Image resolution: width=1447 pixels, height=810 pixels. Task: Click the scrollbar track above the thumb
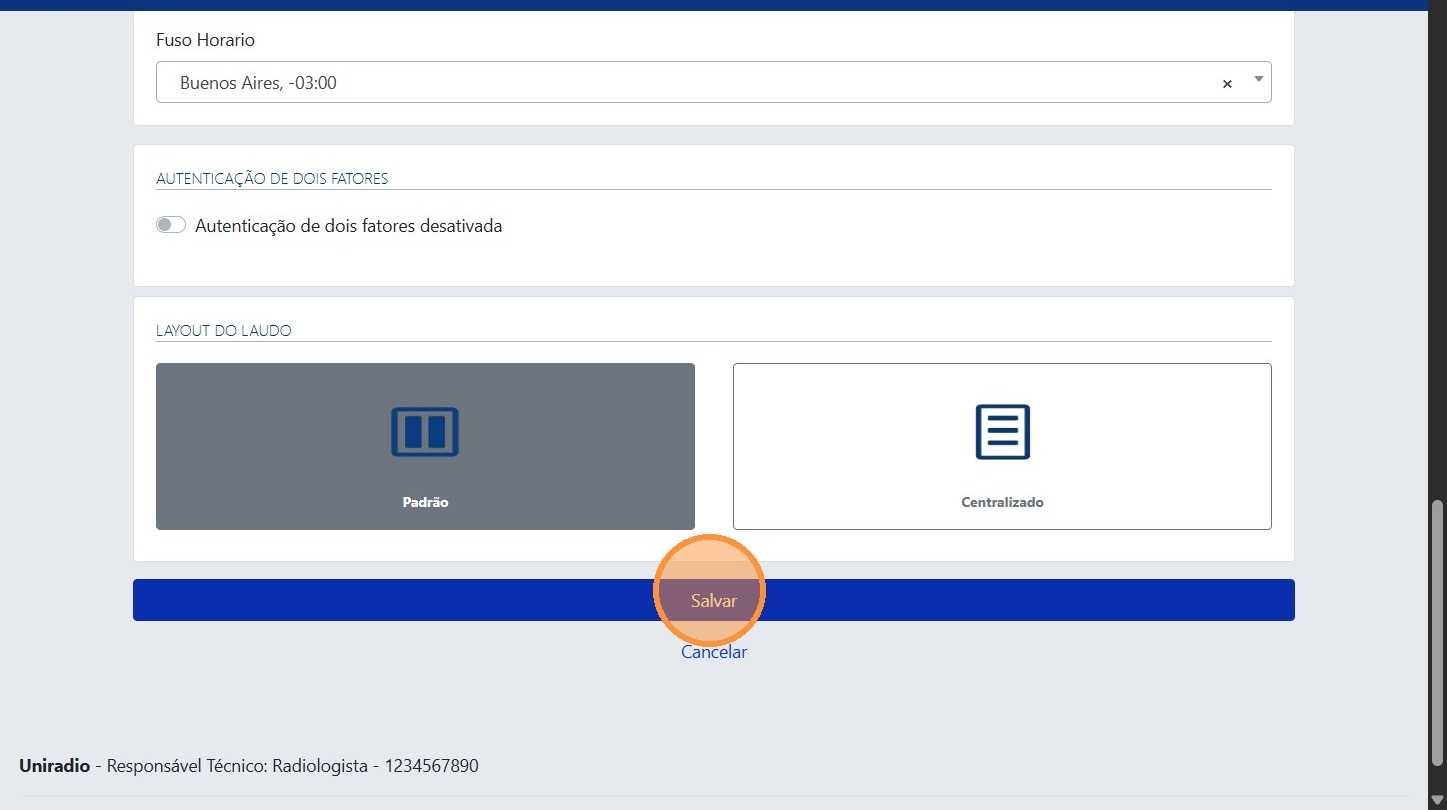1437,250
